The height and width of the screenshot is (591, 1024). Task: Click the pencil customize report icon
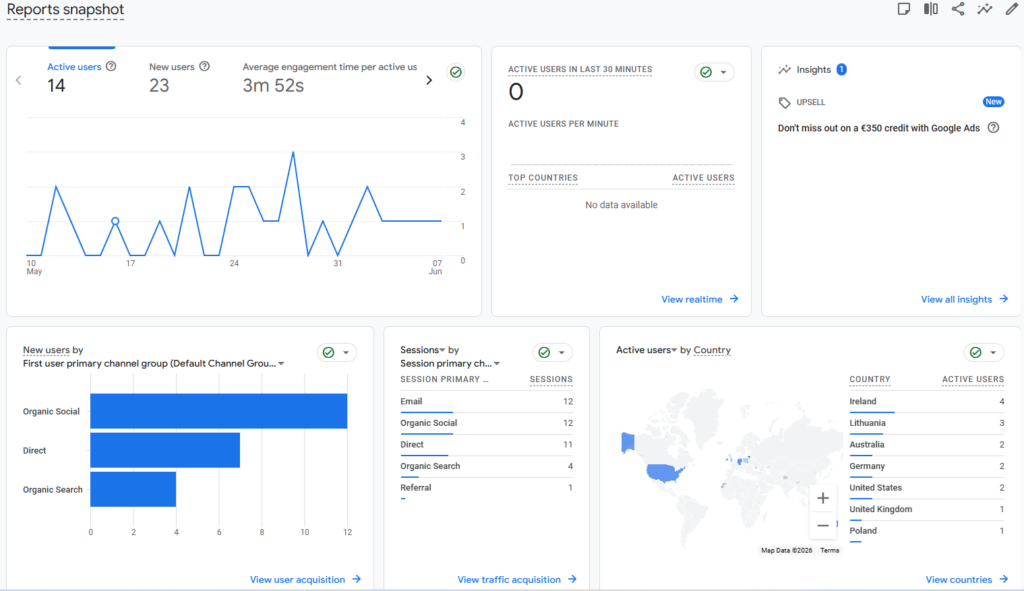[1011, 9]
